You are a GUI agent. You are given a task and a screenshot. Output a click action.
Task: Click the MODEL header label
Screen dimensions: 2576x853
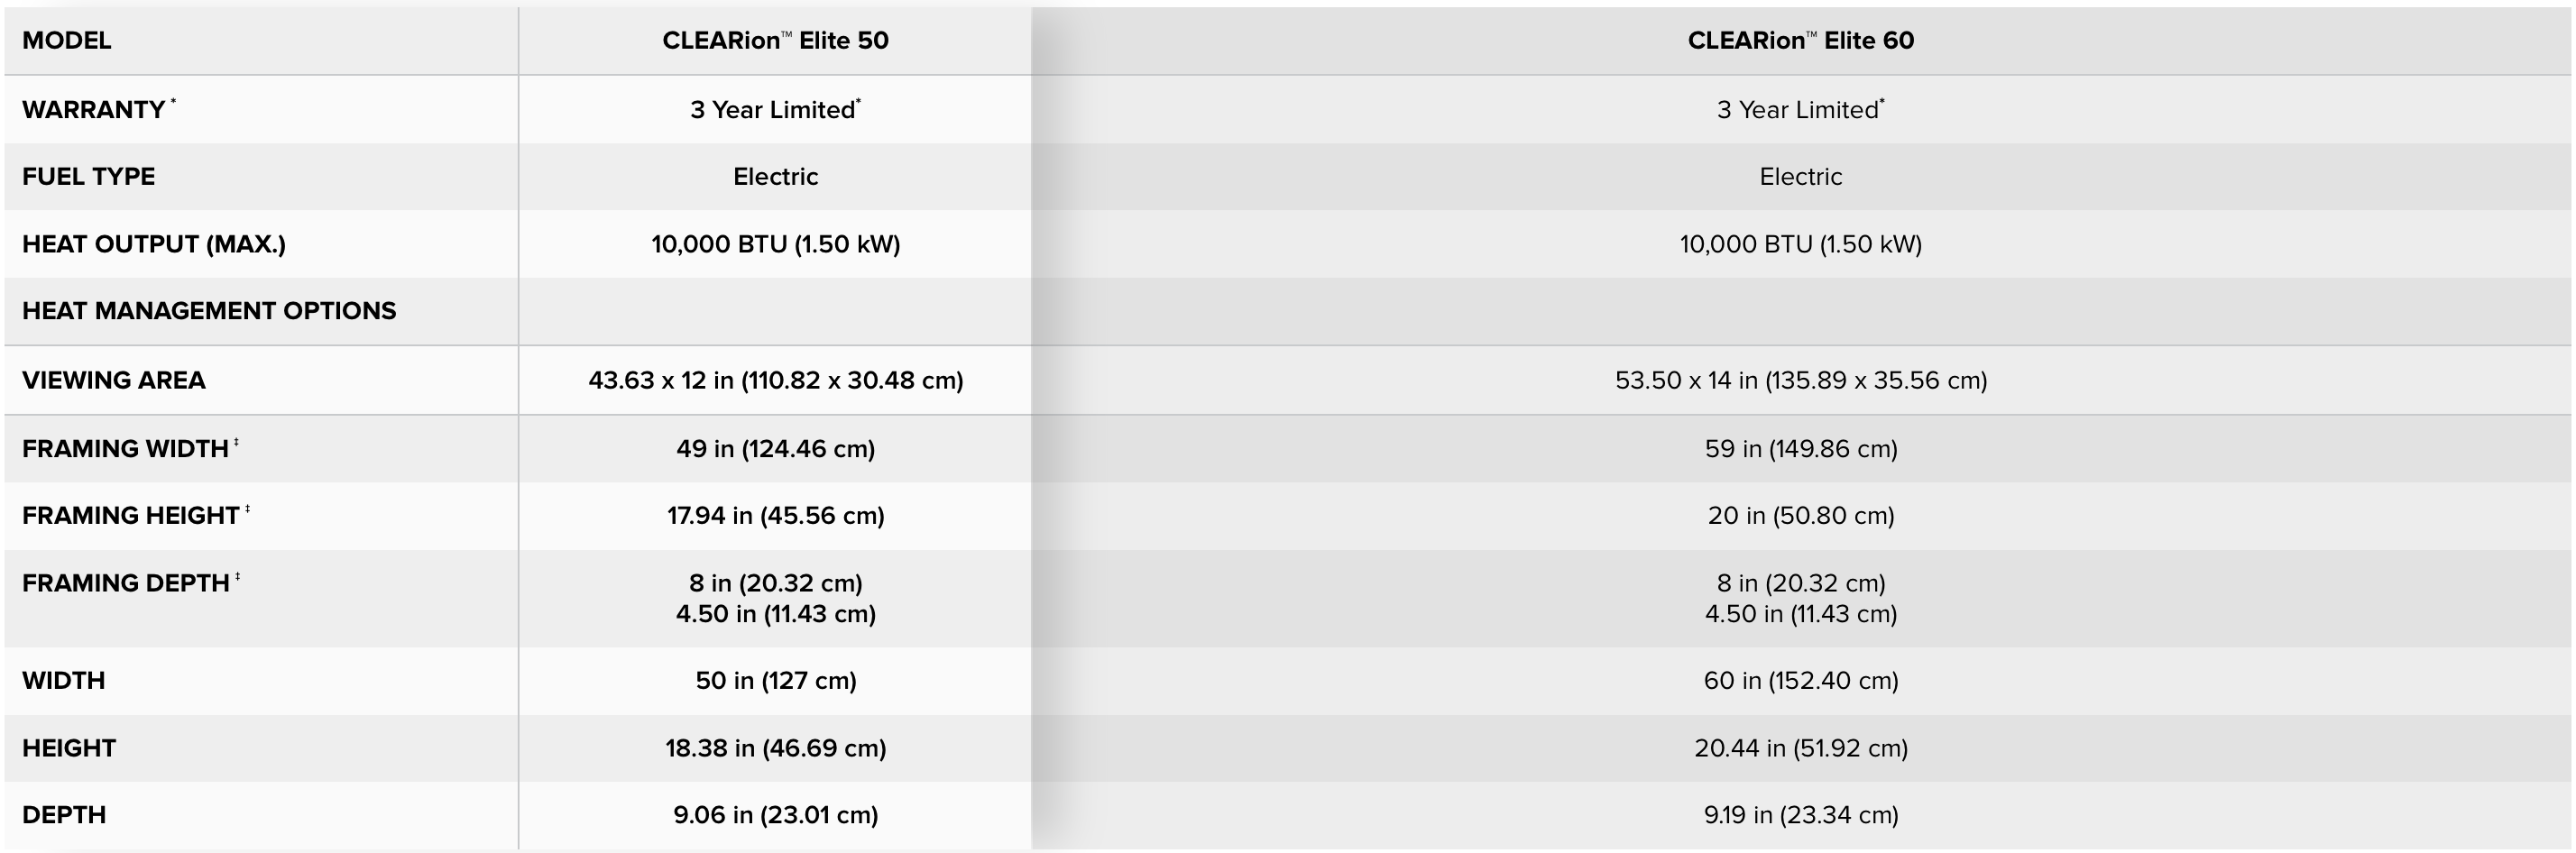click(66, 40)
